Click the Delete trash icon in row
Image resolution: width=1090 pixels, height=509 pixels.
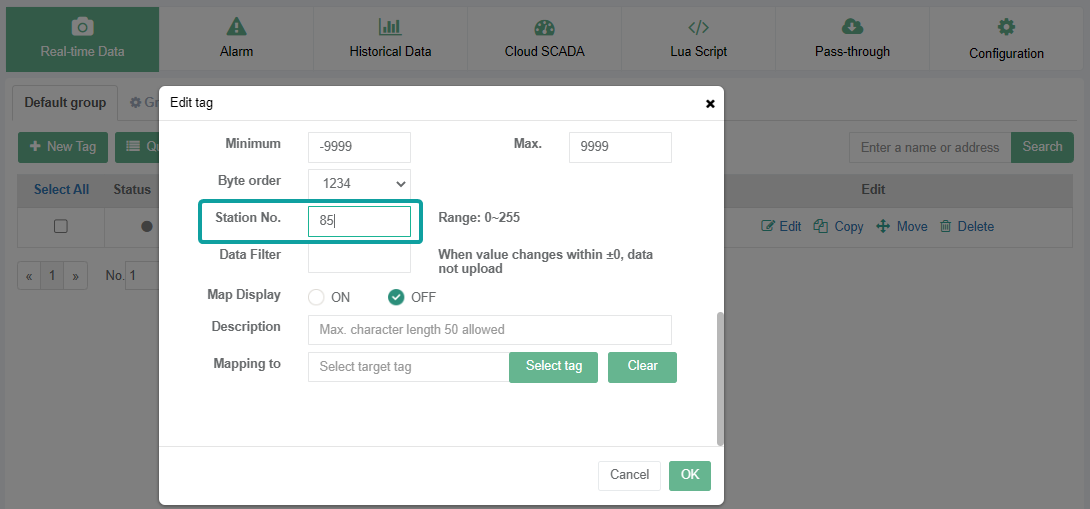click(x=945, y=227)
